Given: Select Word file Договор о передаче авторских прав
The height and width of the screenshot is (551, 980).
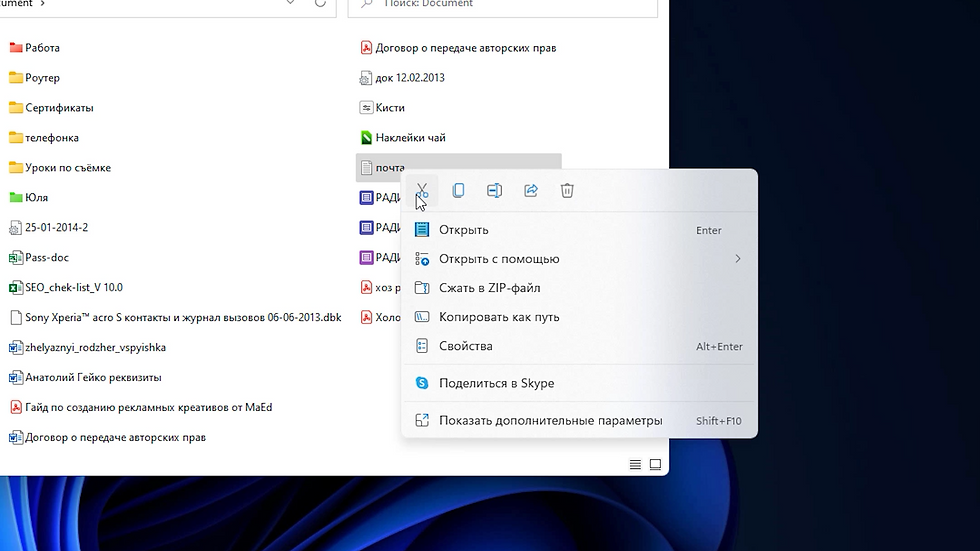Looking at the screenshot, I should pos(107,437).
